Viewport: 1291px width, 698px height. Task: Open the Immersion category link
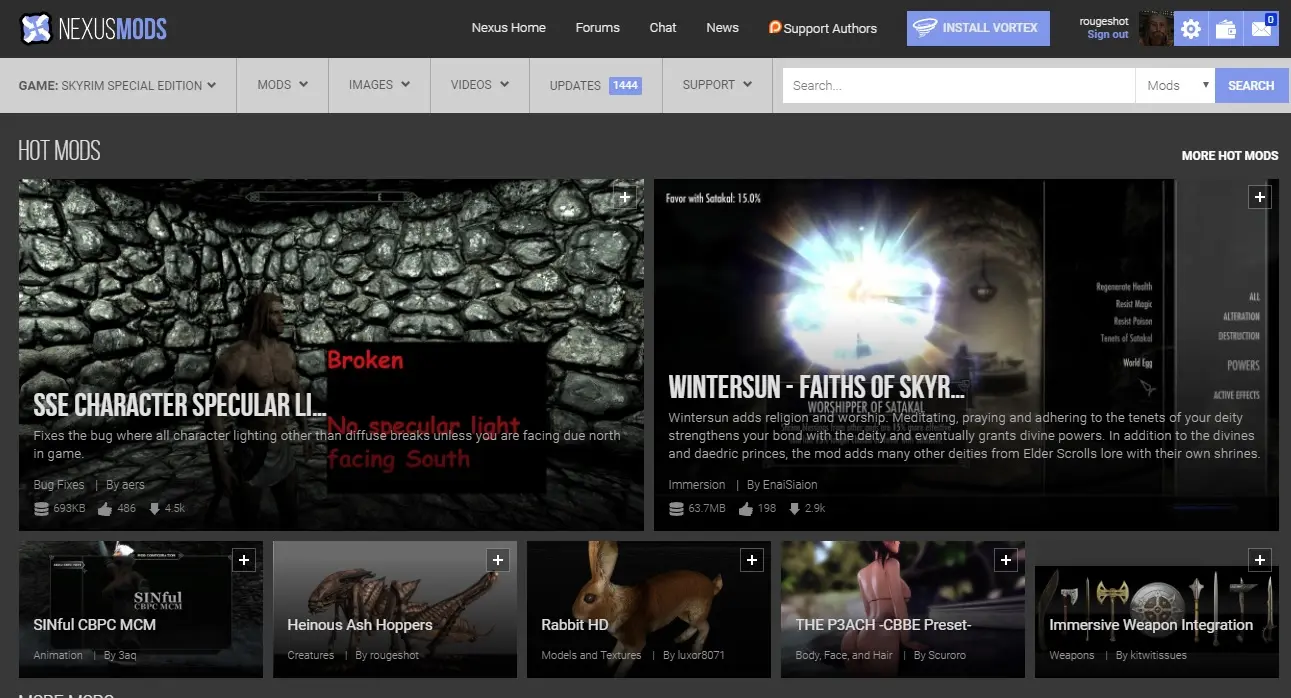pos(697,485)
